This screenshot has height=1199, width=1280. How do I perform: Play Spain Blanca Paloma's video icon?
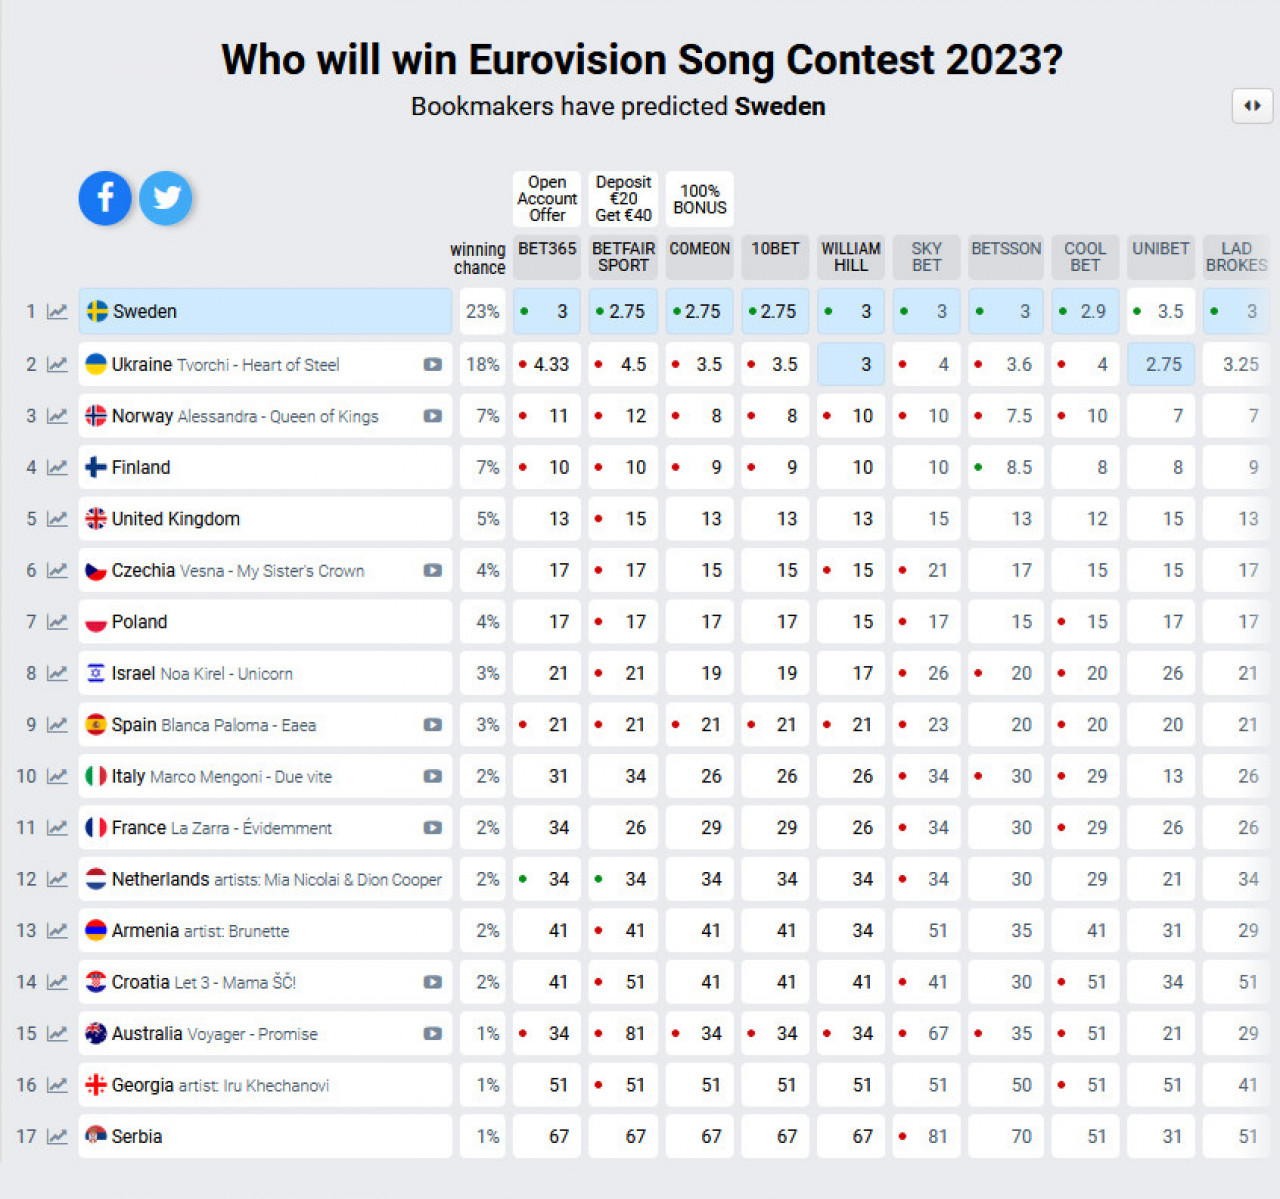click(x=433, y=725)
